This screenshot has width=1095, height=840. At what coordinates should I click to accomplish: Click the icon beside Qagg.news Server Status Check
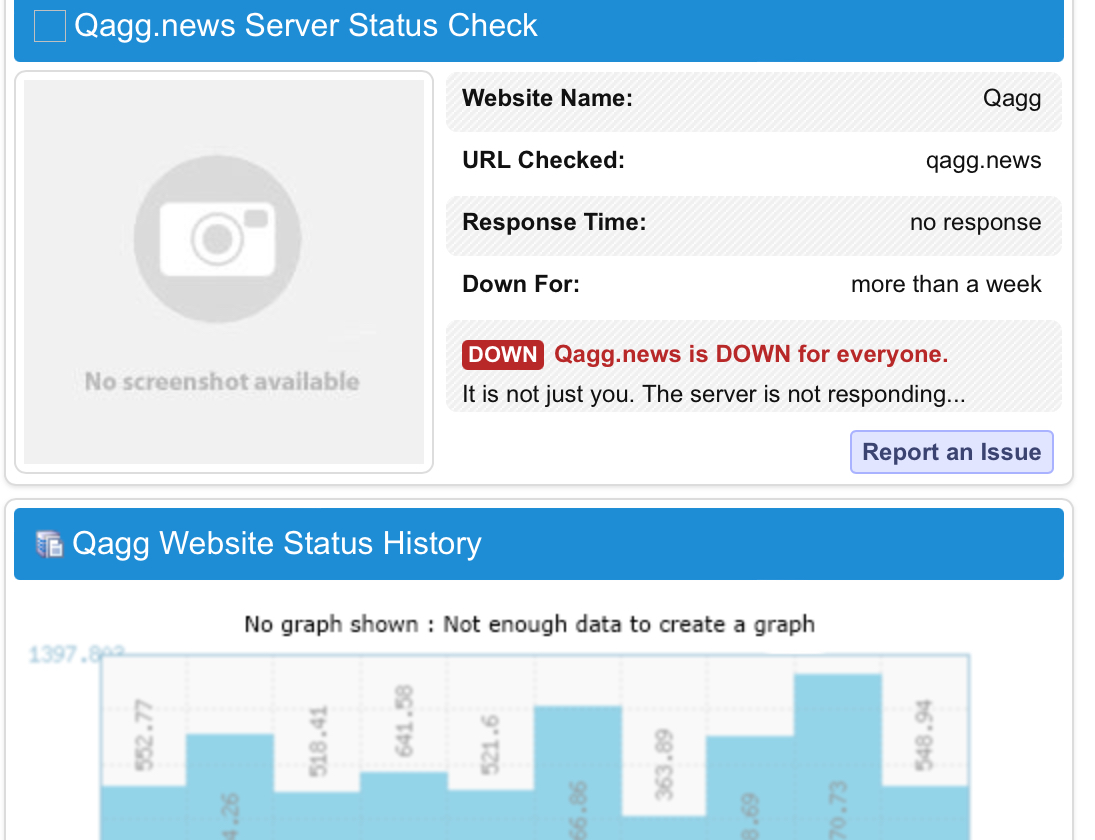click(x=50, y=26)
